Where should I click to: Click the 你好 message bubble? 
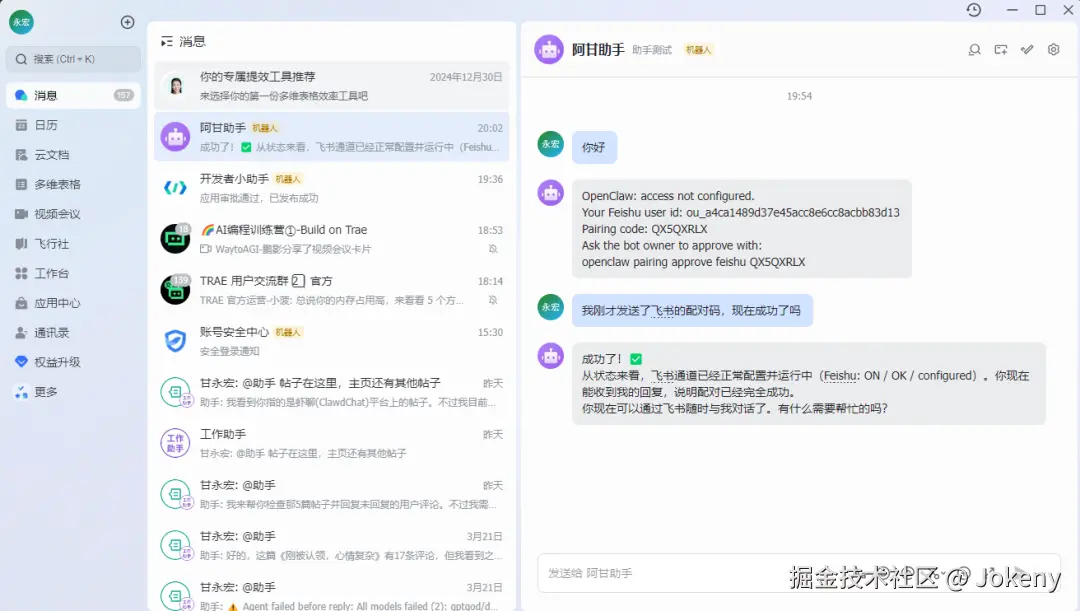[x=594, y=147]
